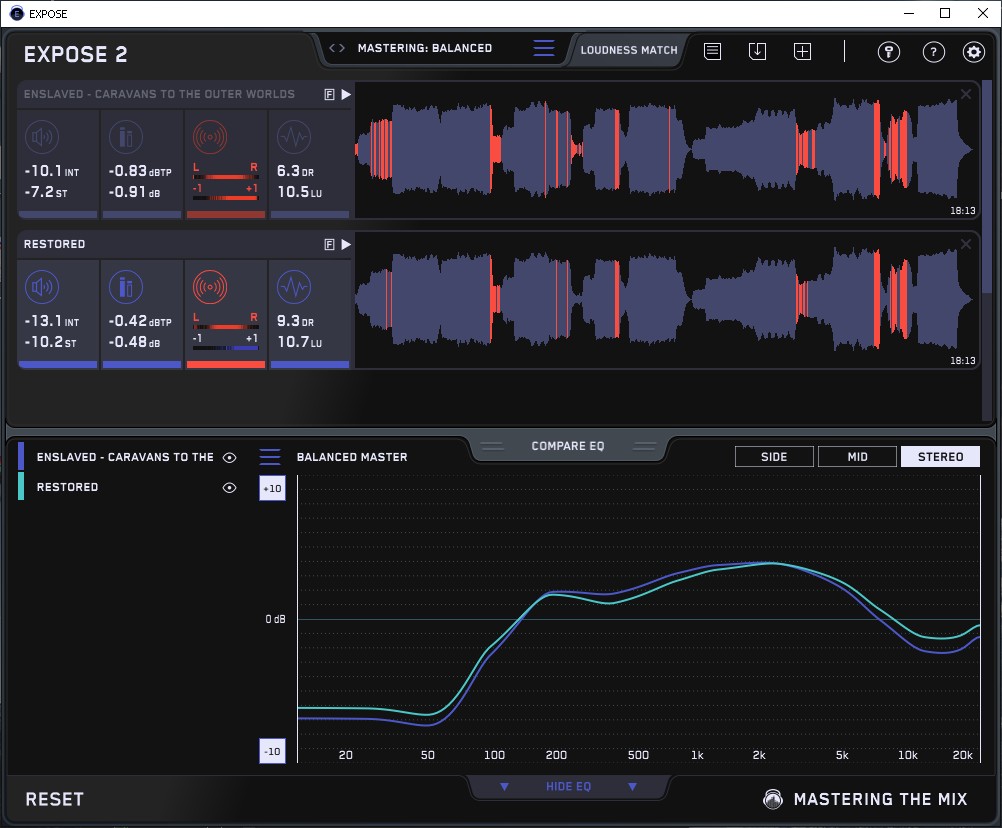Remove the Enslaved track with its X
Image resolution: width=1002 pixels, height=828 pixels.
(x=966, y=94)
